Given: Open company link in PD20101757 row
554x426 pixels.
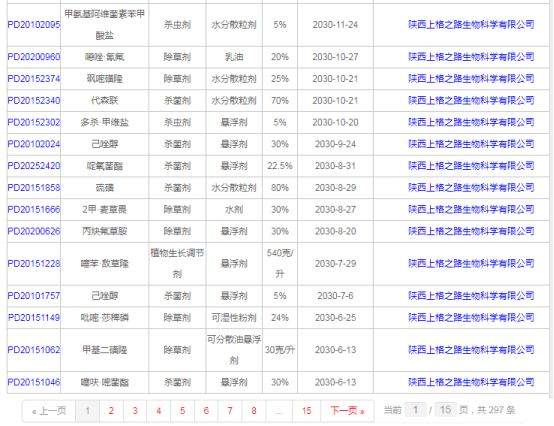Looking at the screenshot, I should coord(471,296).
